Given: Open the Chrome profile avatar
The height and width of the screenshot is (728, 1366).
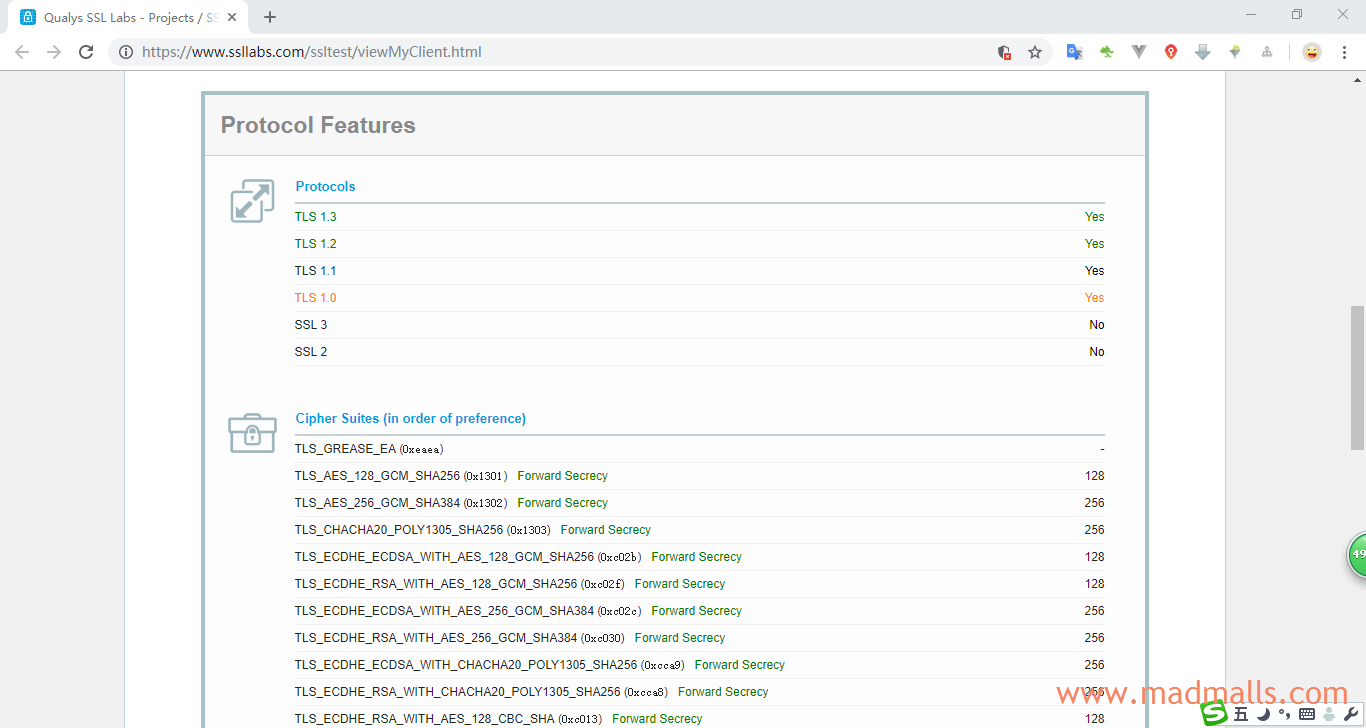Looking at the screenshot, I should pos(1311,52).
